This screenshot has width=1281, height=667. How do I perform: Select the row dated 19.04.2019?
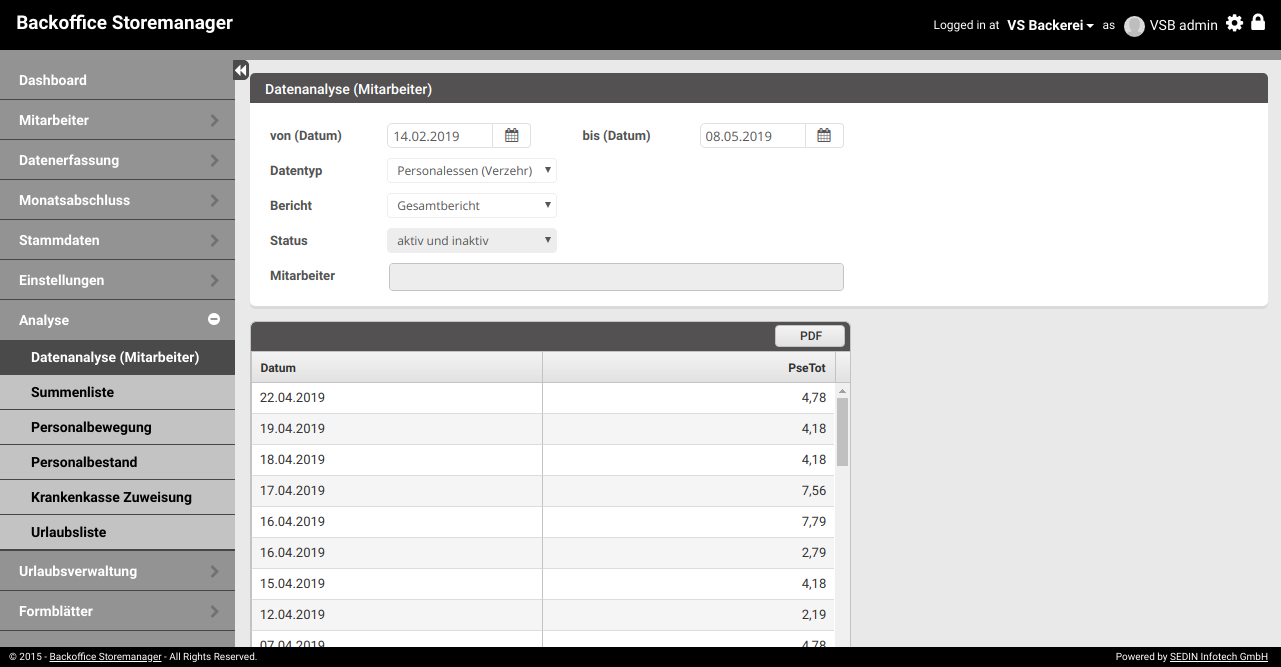543,429
